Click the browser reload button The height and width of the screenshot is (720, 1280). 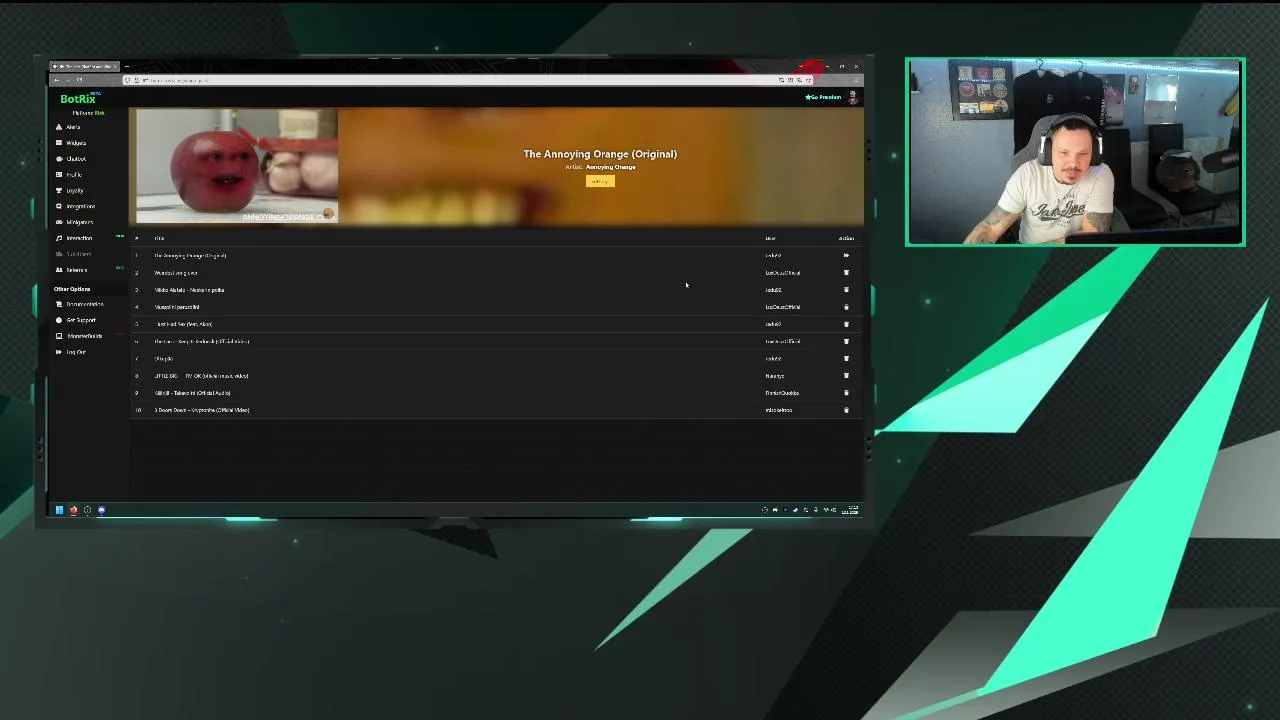[79, 80]
